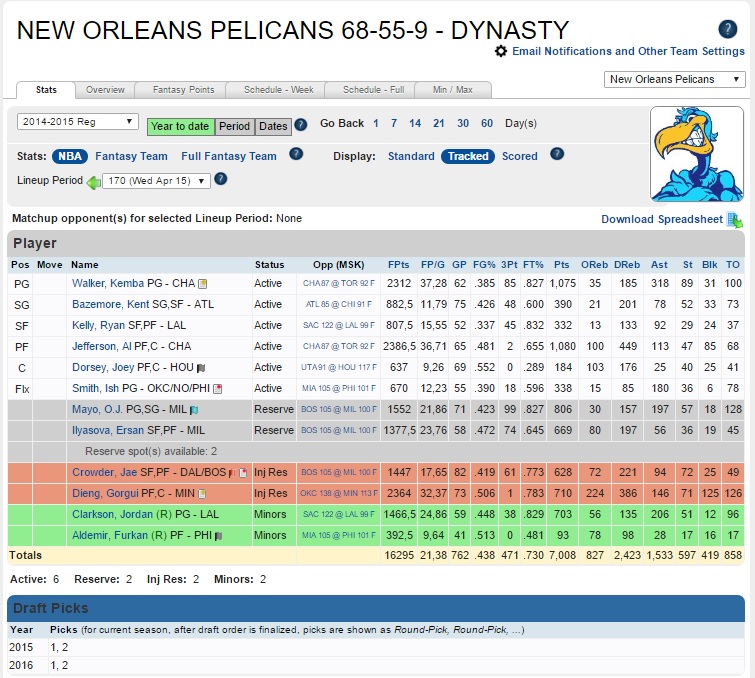Set display mode to Standard
755x678 pixels.
point(411,156)
